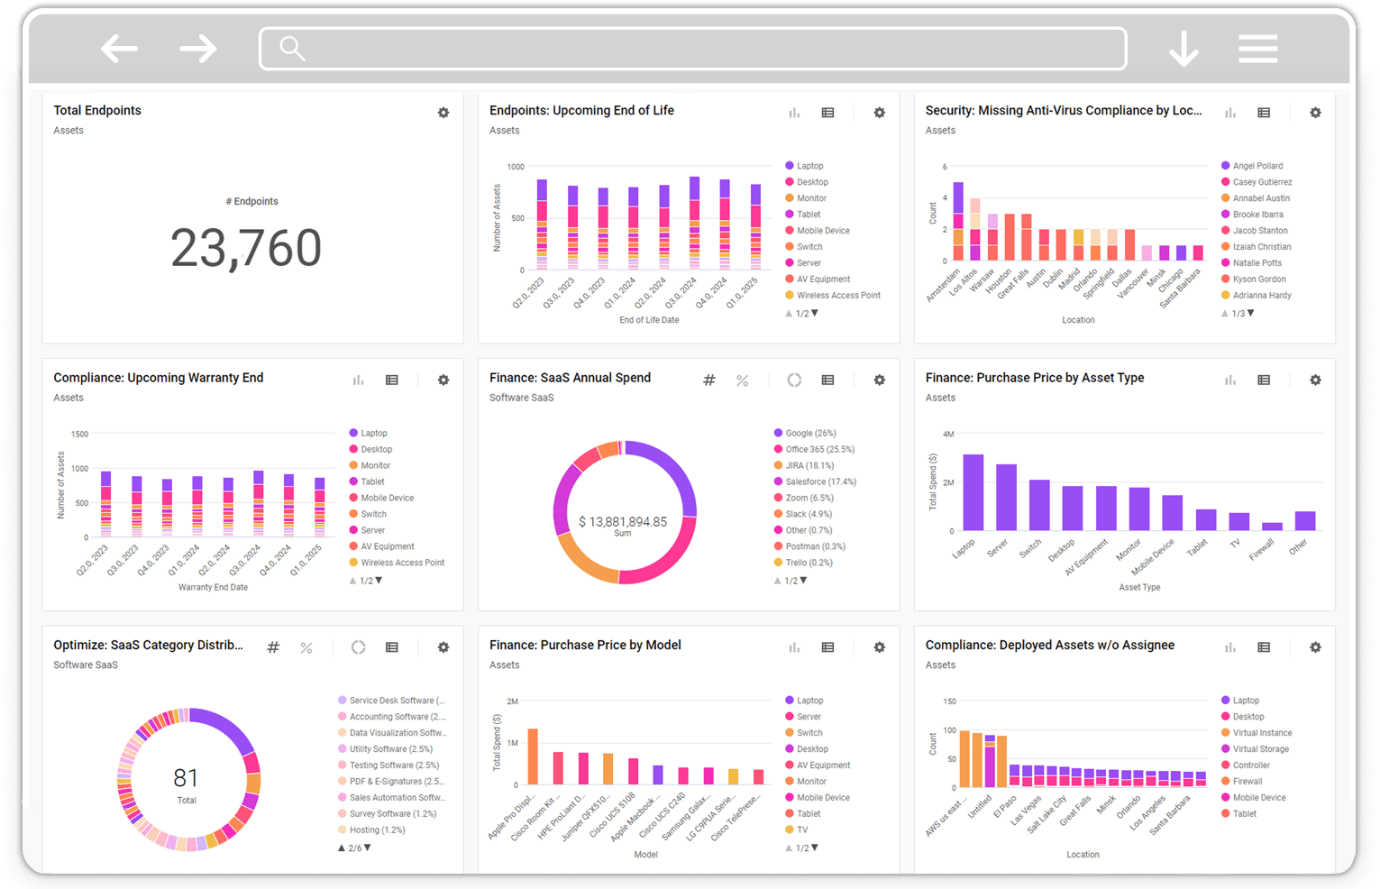
Task: Select table view on Compliance Upcoming Warranty End
Action: [392, 380]
